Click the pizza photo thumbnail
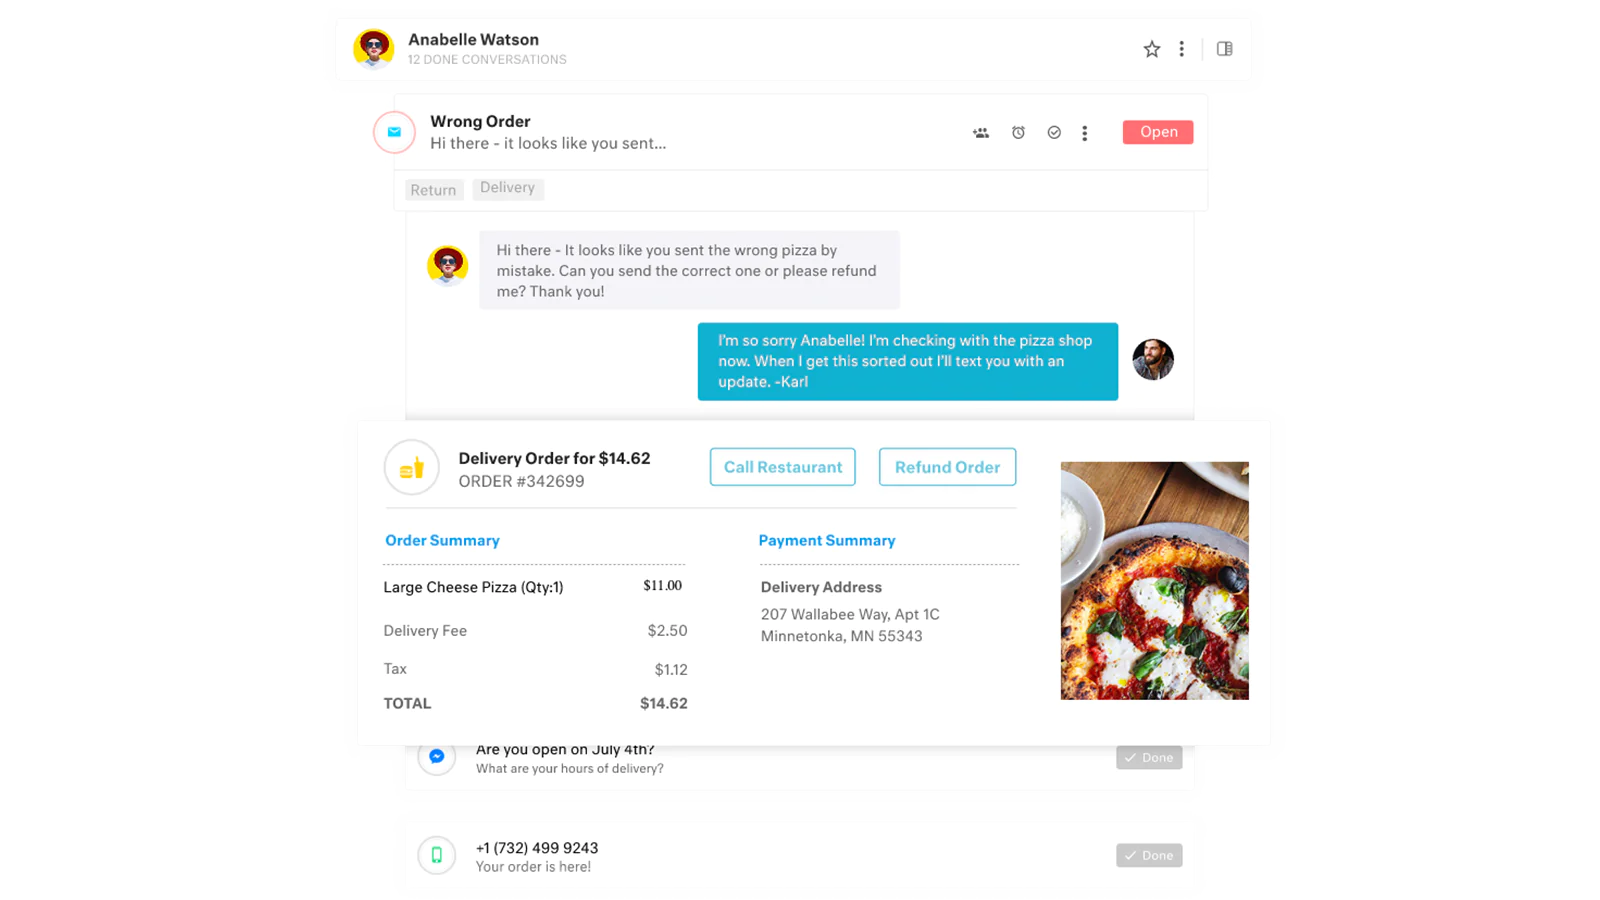This screenshot has height=900, width=1600. point(1154,581)
